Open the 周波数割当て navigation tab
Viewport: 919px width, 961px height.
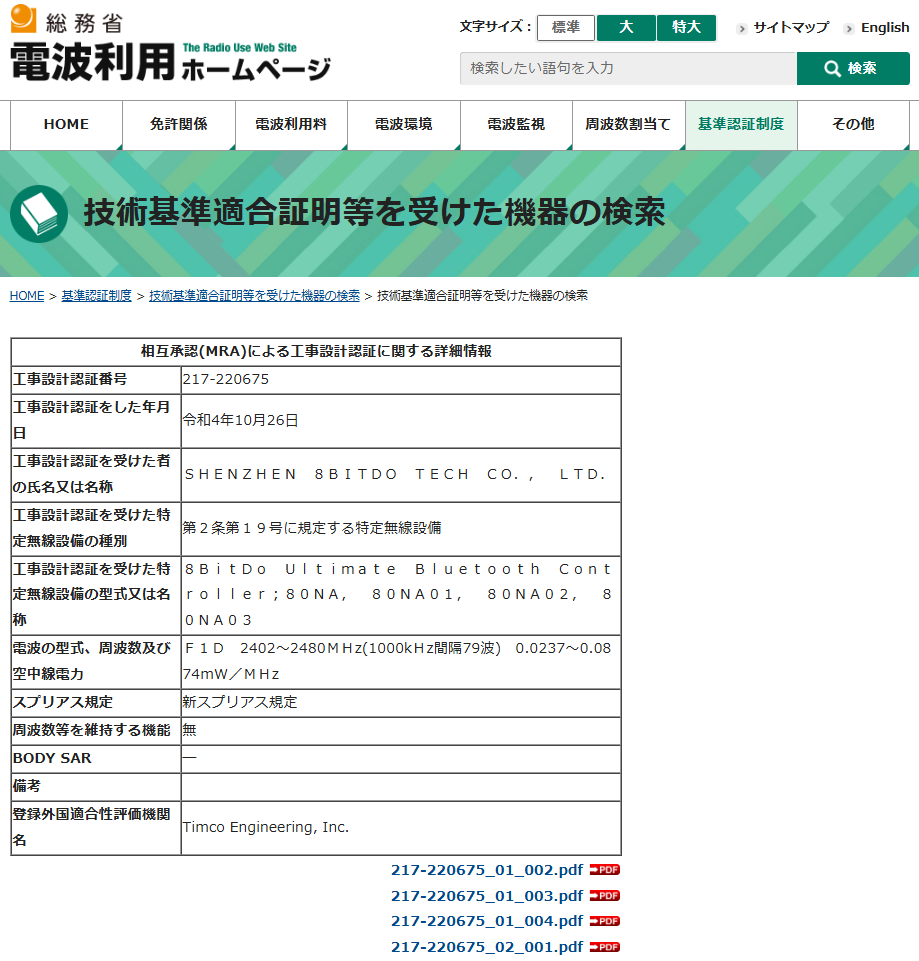click(628, 124)
